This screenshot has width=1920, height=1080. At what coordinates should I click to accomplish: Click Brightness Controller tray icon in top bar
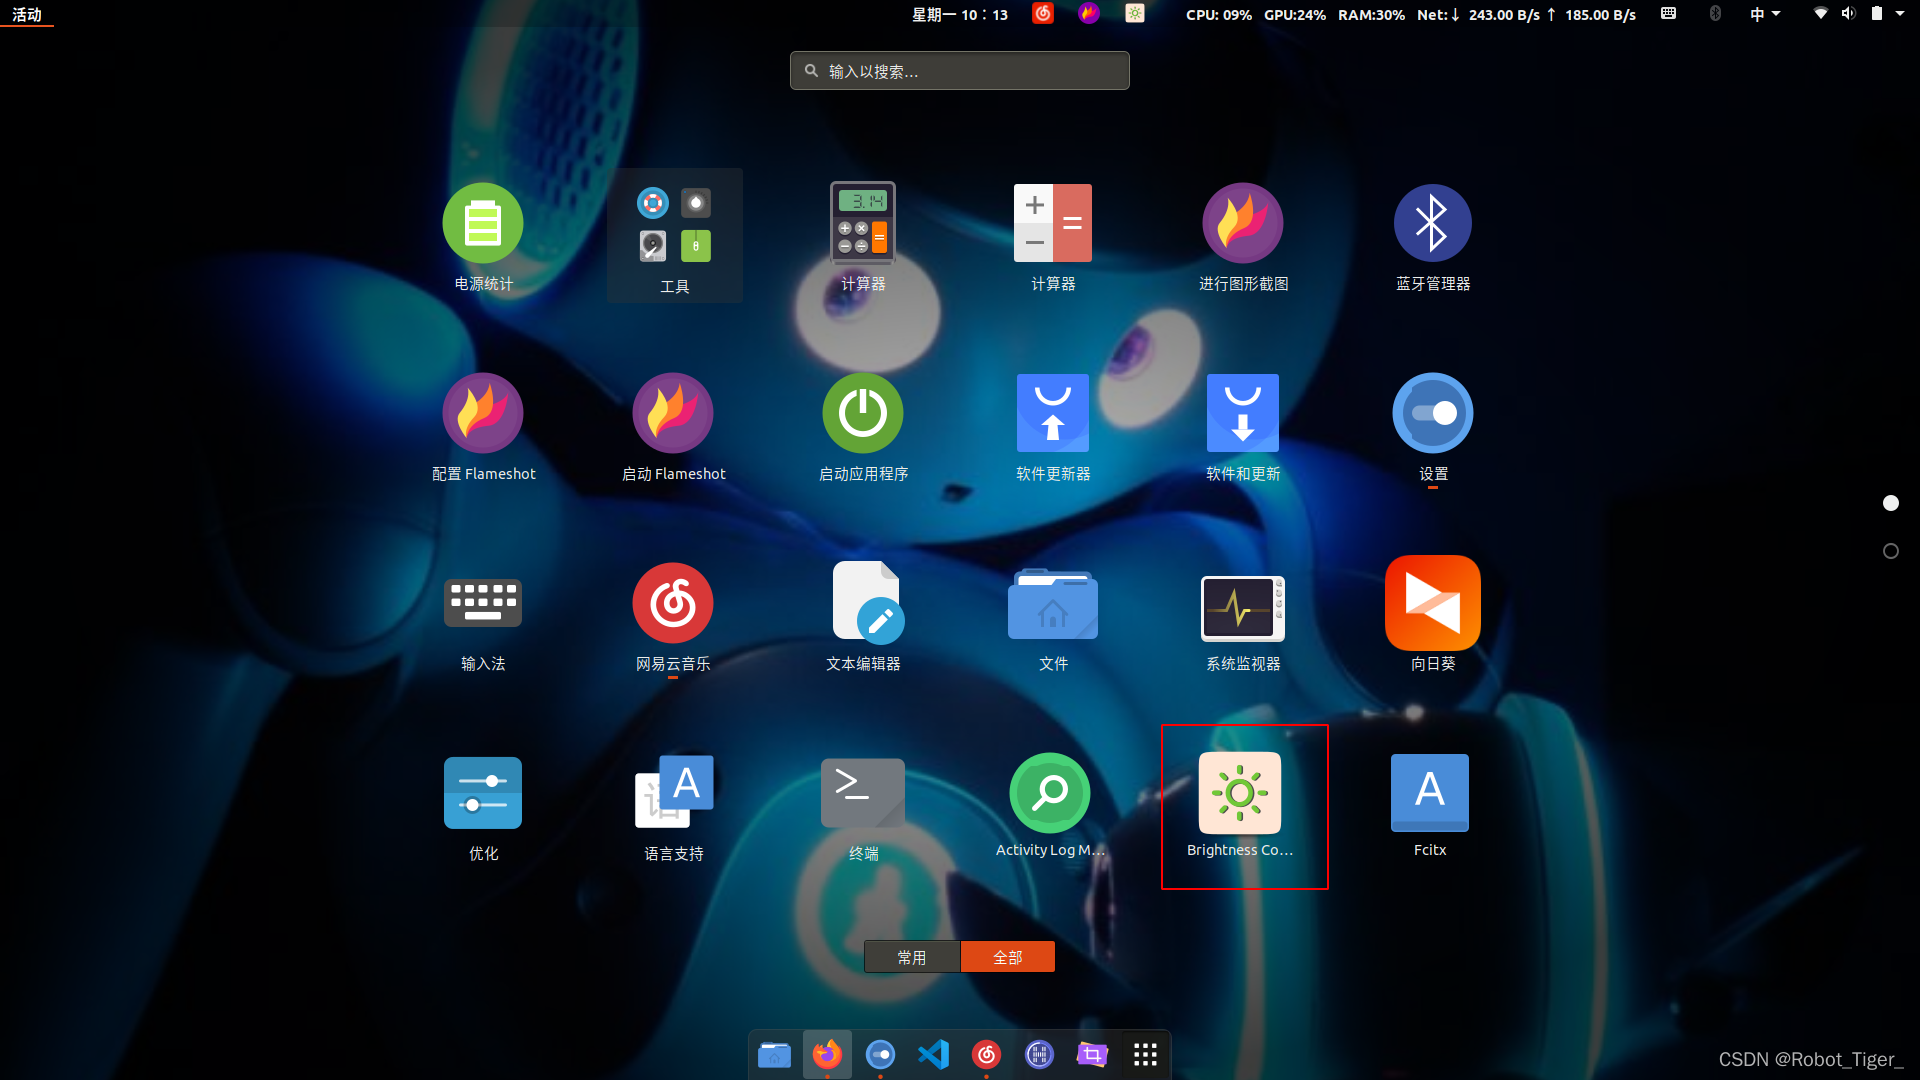coord(1135,13)
